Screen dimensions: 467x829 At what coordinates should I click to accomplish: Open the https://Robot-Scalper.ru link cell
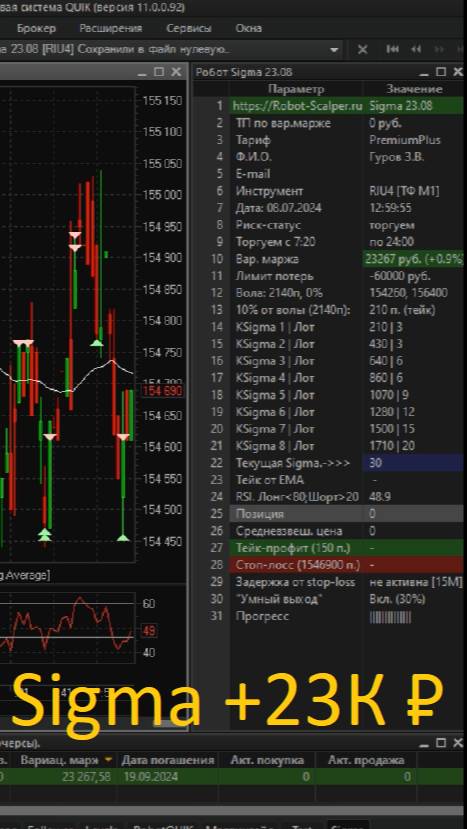[297, 106]
